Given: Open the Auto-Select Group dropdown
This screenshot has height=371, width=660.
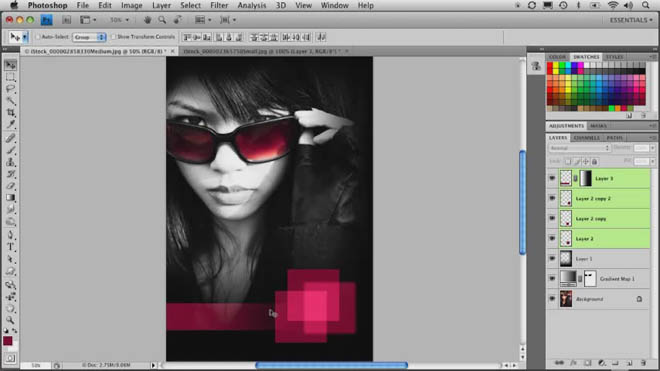Looking at the screenshot, I should [89, 37].
